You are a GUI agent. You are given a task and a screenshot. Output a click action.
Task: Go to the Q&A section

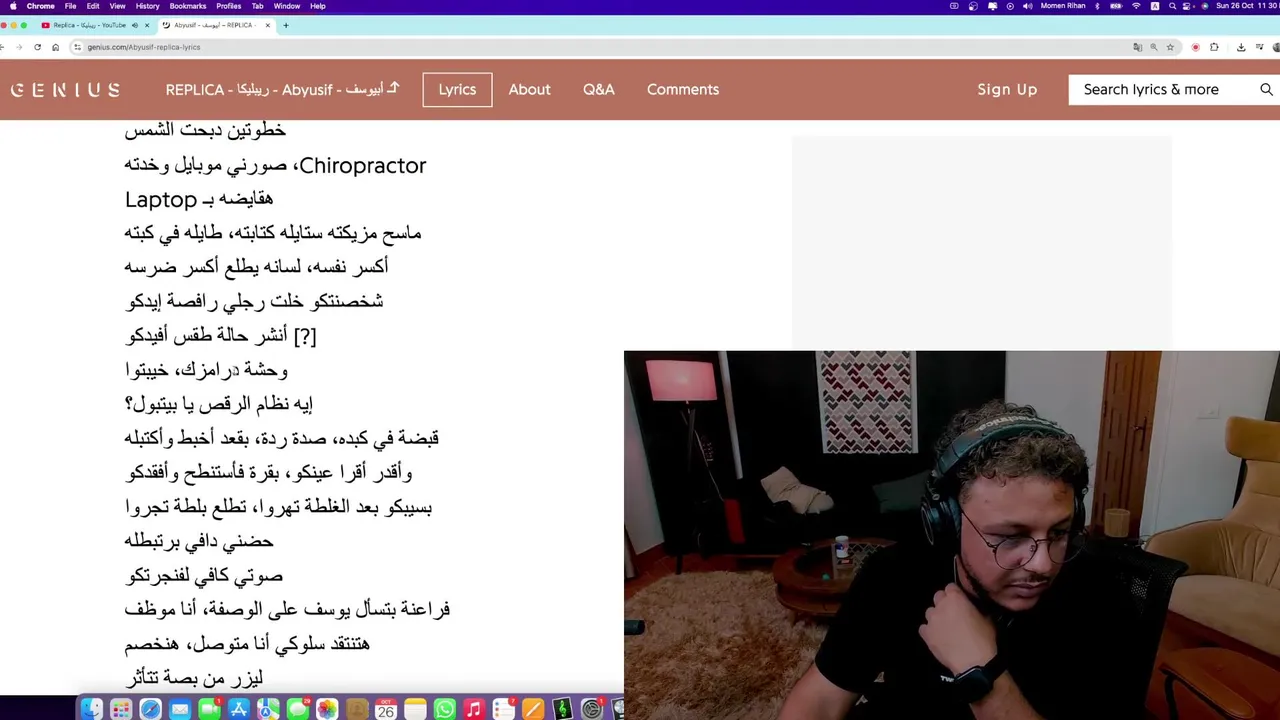599,90
